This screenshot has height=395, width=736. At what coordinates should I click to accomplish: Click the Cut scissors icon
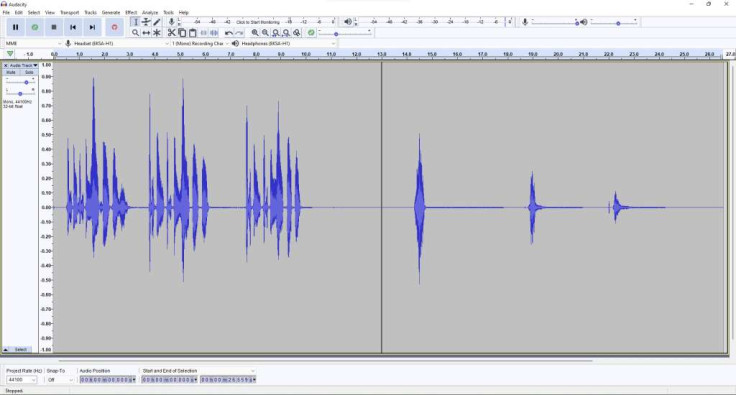171,33
